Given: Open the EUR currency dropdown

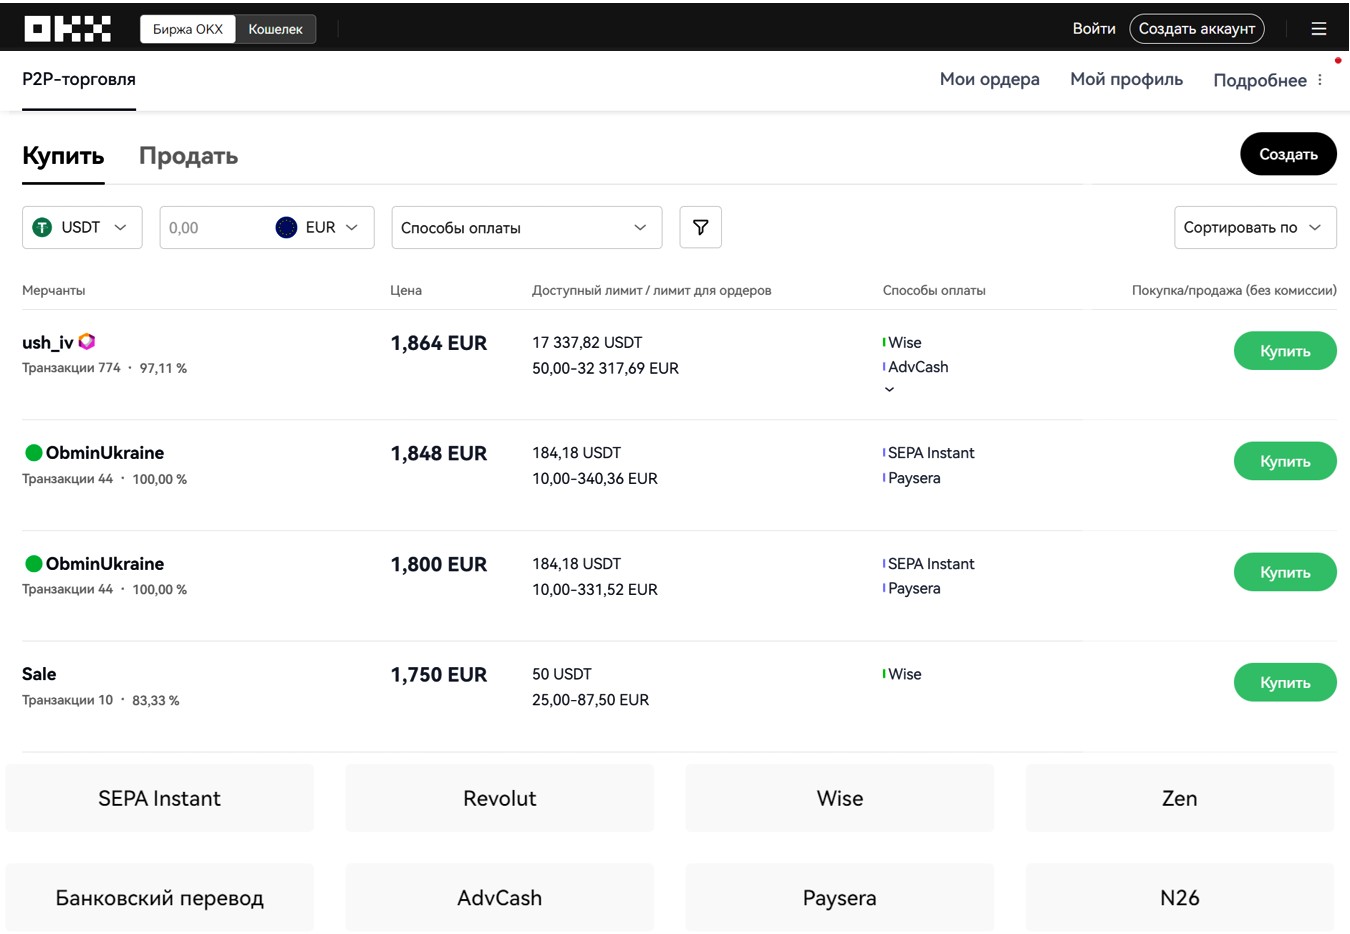Looking at the screenshot, I should click(318, 227).
